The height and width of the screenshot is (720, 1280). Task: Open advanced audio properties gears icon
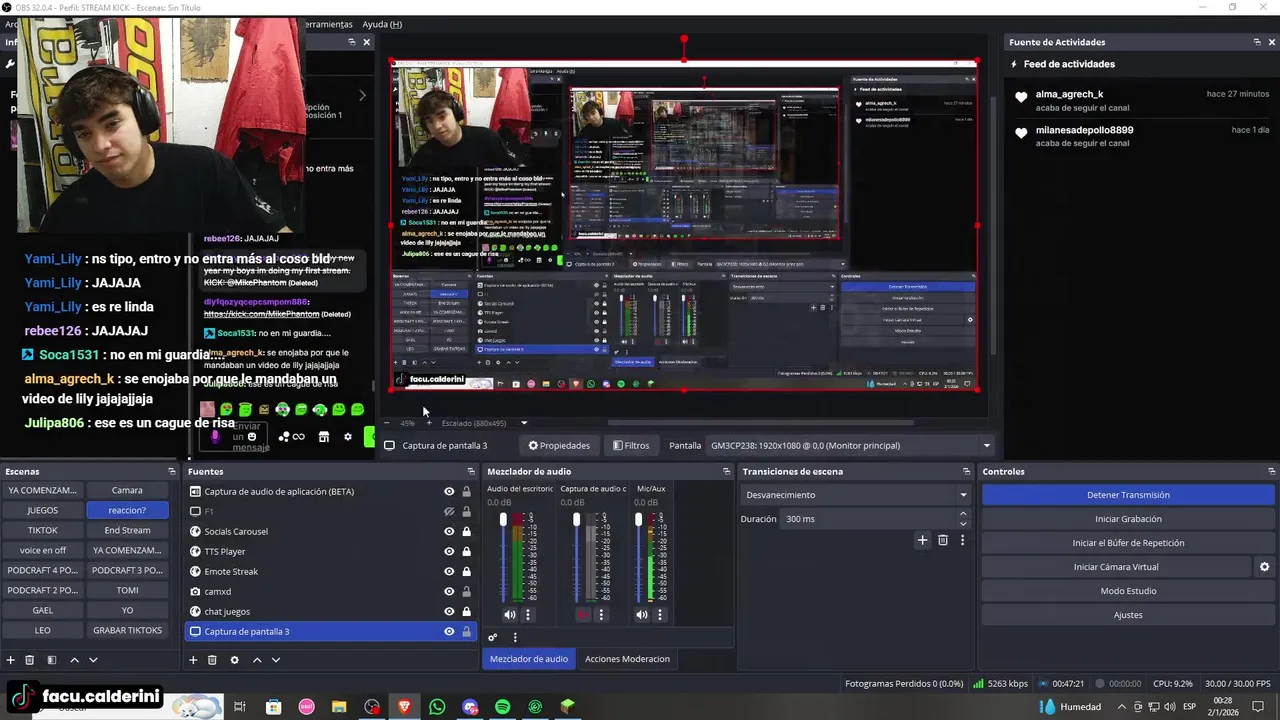tap(492, 637)
